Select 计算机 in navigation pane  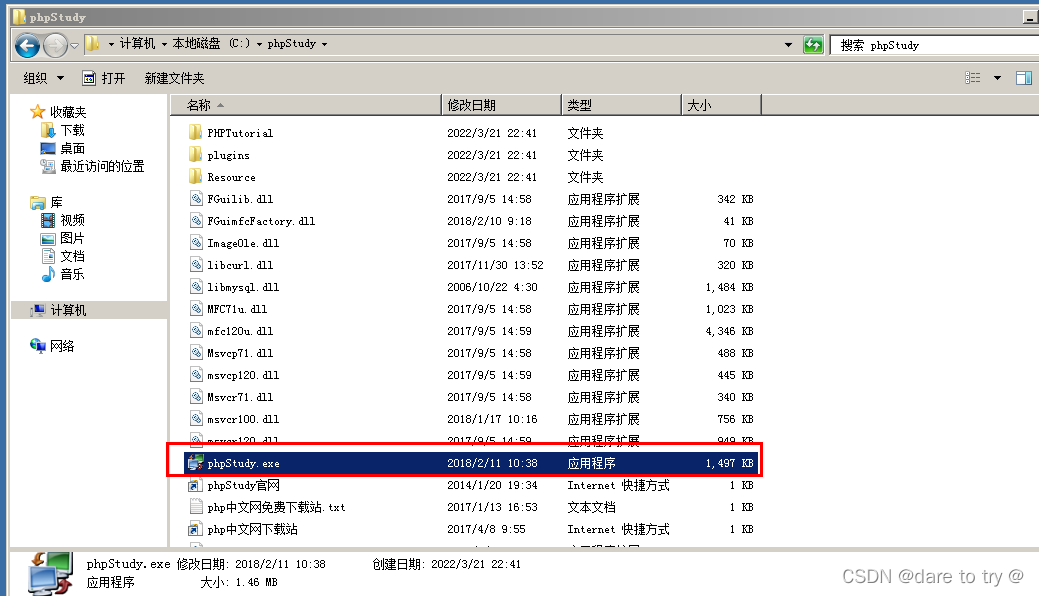[68, 310]
